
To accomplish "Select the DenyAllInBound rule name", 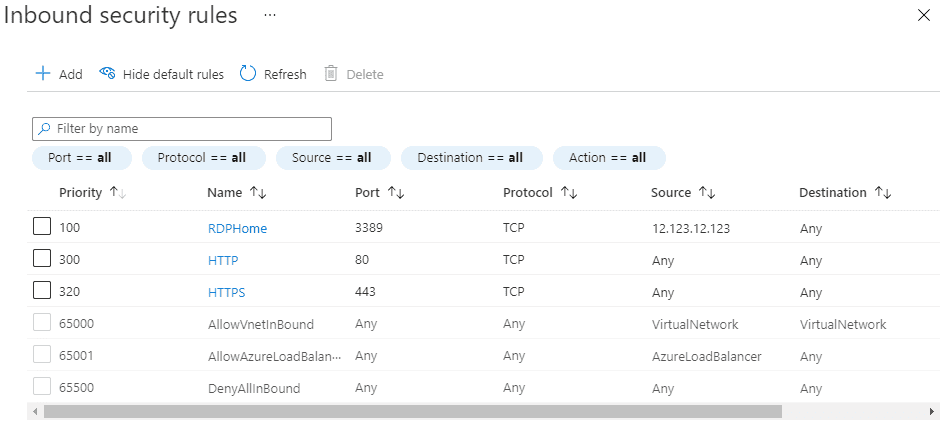I will pos(253,388).
